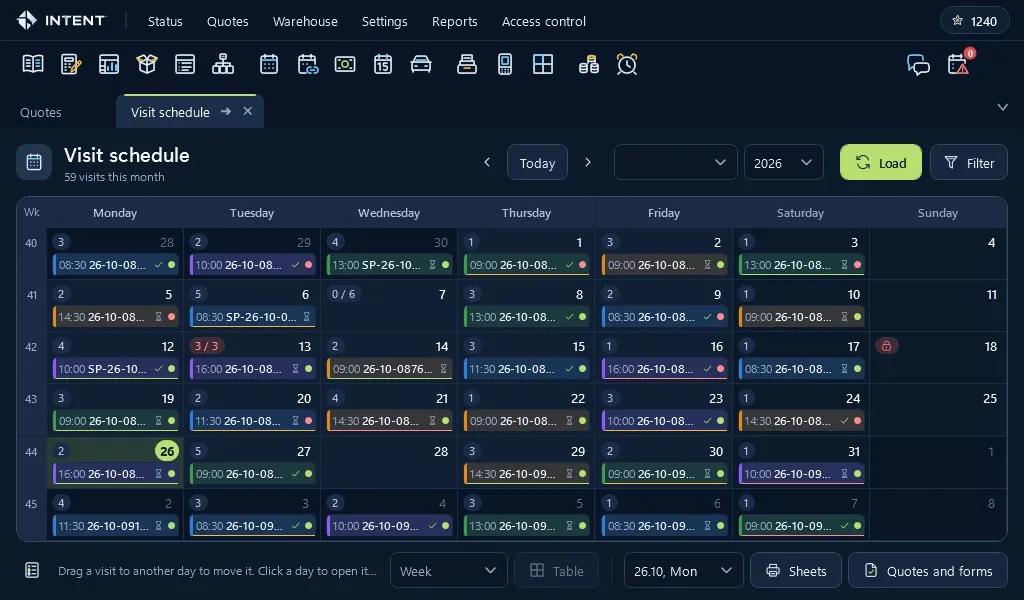The width and height of the screenshot is (1024, 600).
Task: Open the Week view dropdown
Action: (x=449, y=571)
